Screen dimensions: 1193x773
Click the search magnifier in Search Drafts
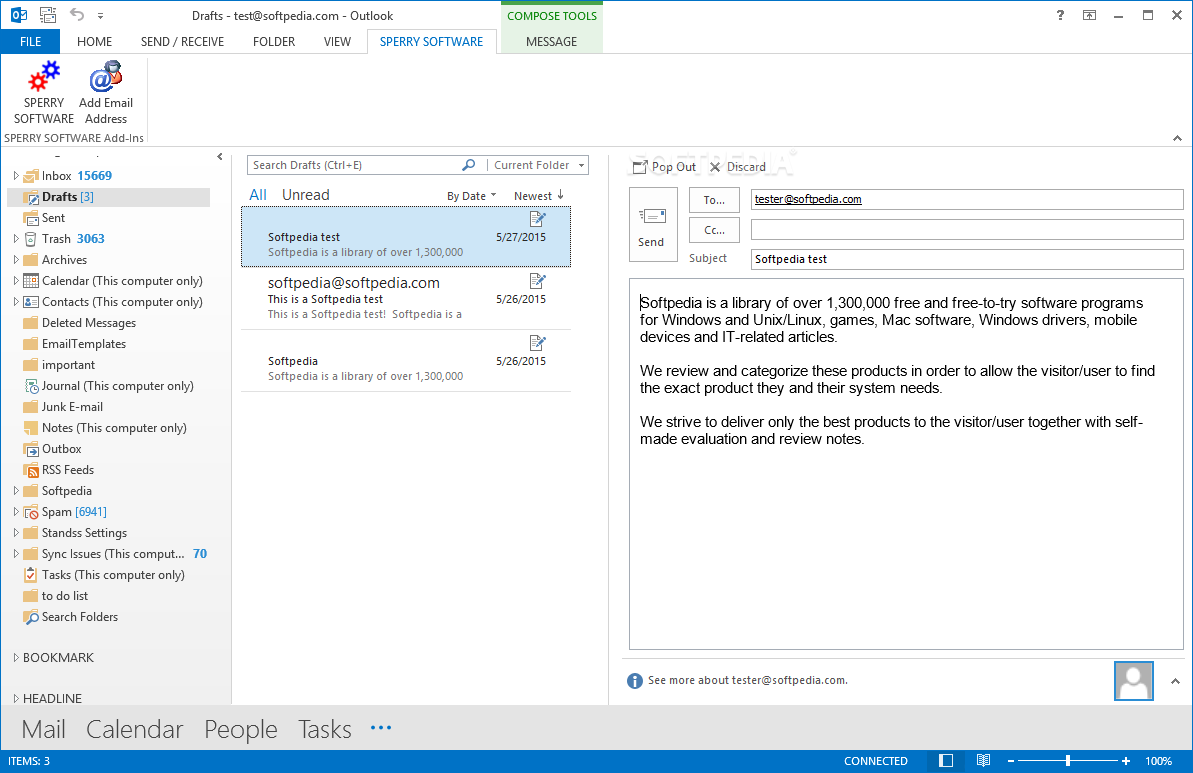pyautogui.click(x=469, y=165)
